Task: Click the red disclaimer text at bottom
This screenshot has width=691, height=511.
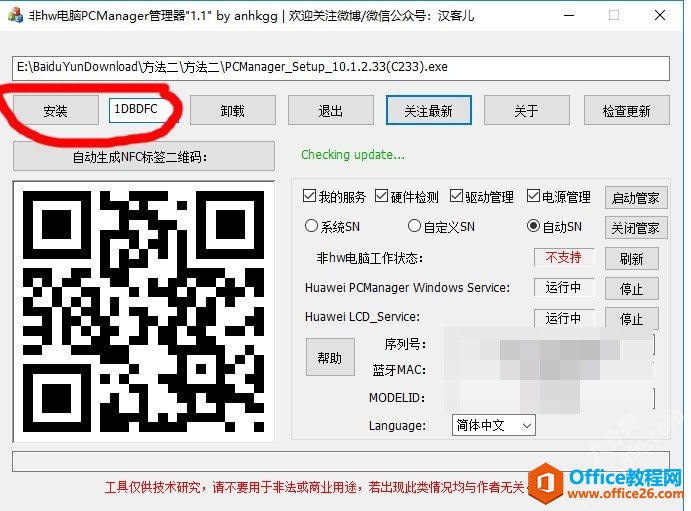Action: click(x=314, y=487)
